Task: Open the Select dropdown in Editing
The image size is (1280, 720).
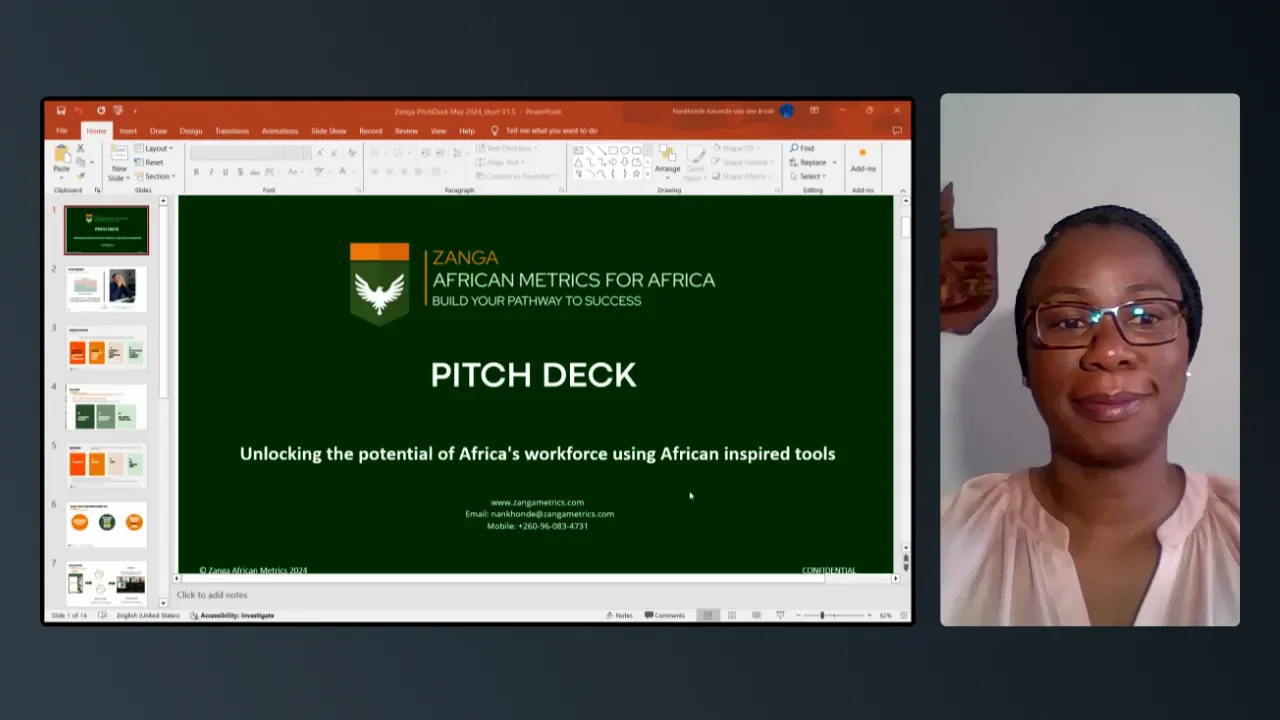Action: [806, 176]
